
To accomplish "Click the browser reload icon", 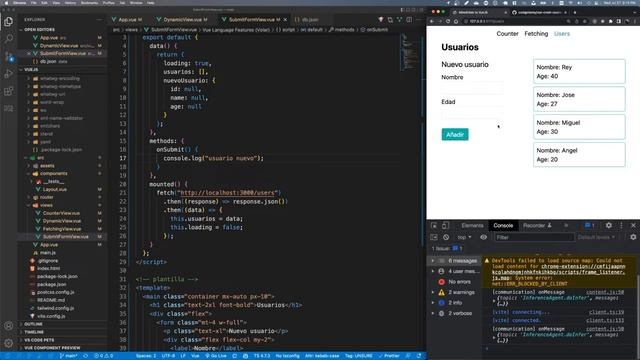I will [448, 21].
